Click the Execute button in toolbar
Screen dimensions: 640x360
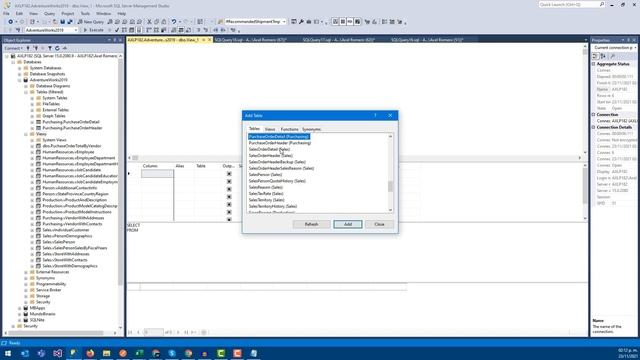tap(93, 30)
